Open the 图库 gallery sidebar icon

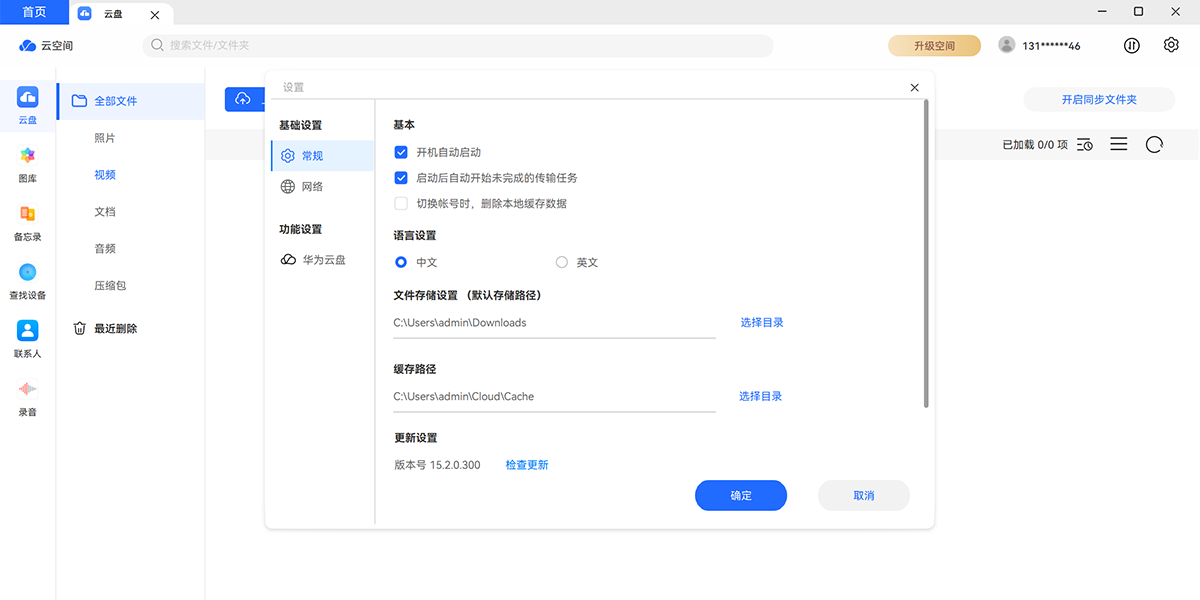click(x=28, y=156)
